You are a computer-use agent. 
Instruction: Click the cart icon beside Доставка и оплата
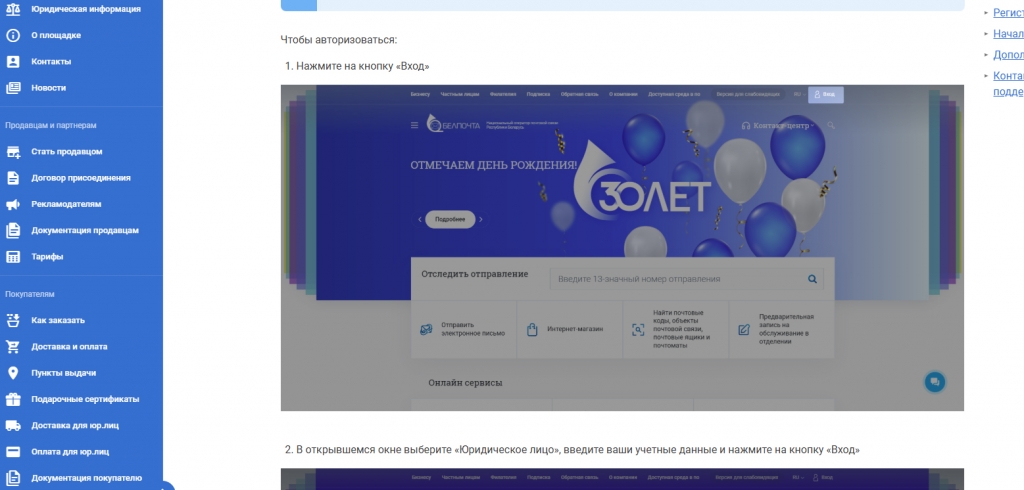pyautogui.click(x=13, y=347)
